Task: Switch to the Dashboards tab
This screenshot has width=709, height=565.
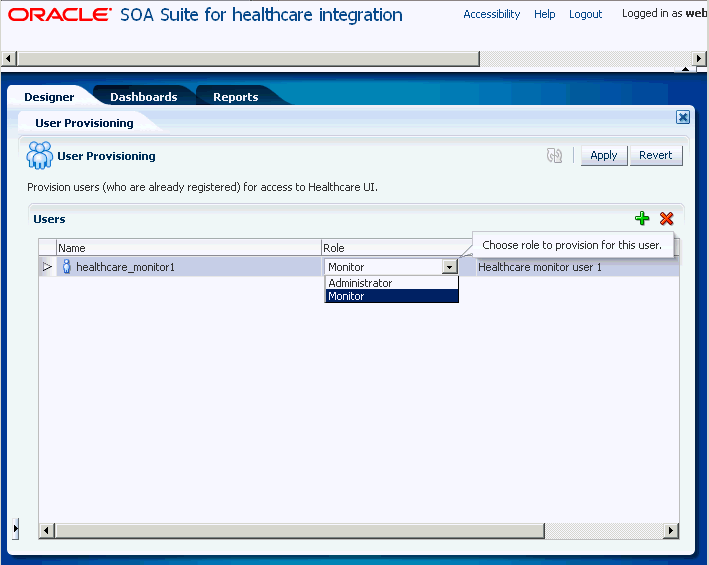Action: (144, 97)
